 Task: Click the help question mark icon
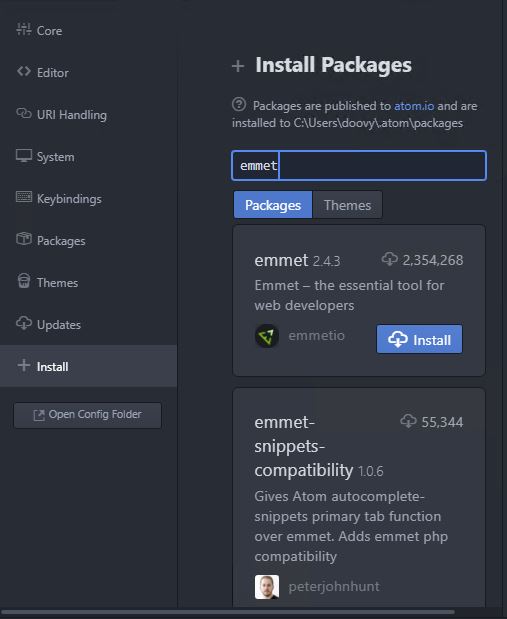click(x=239, y=105)
